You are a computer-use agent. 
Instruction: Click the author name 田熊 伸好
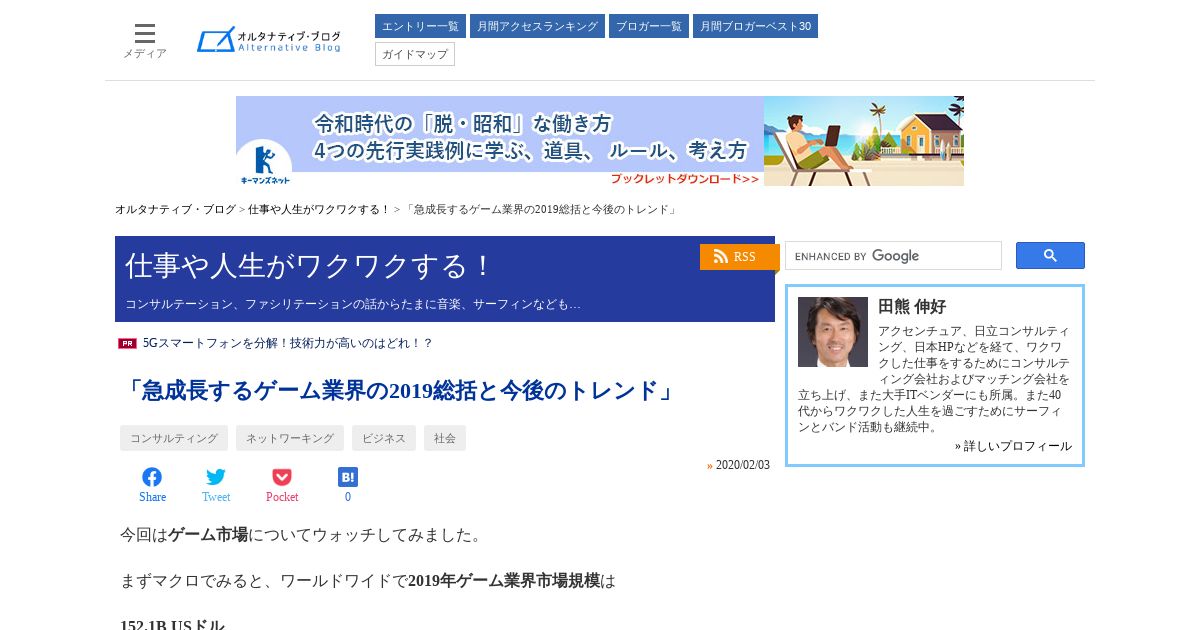(912, 307)
